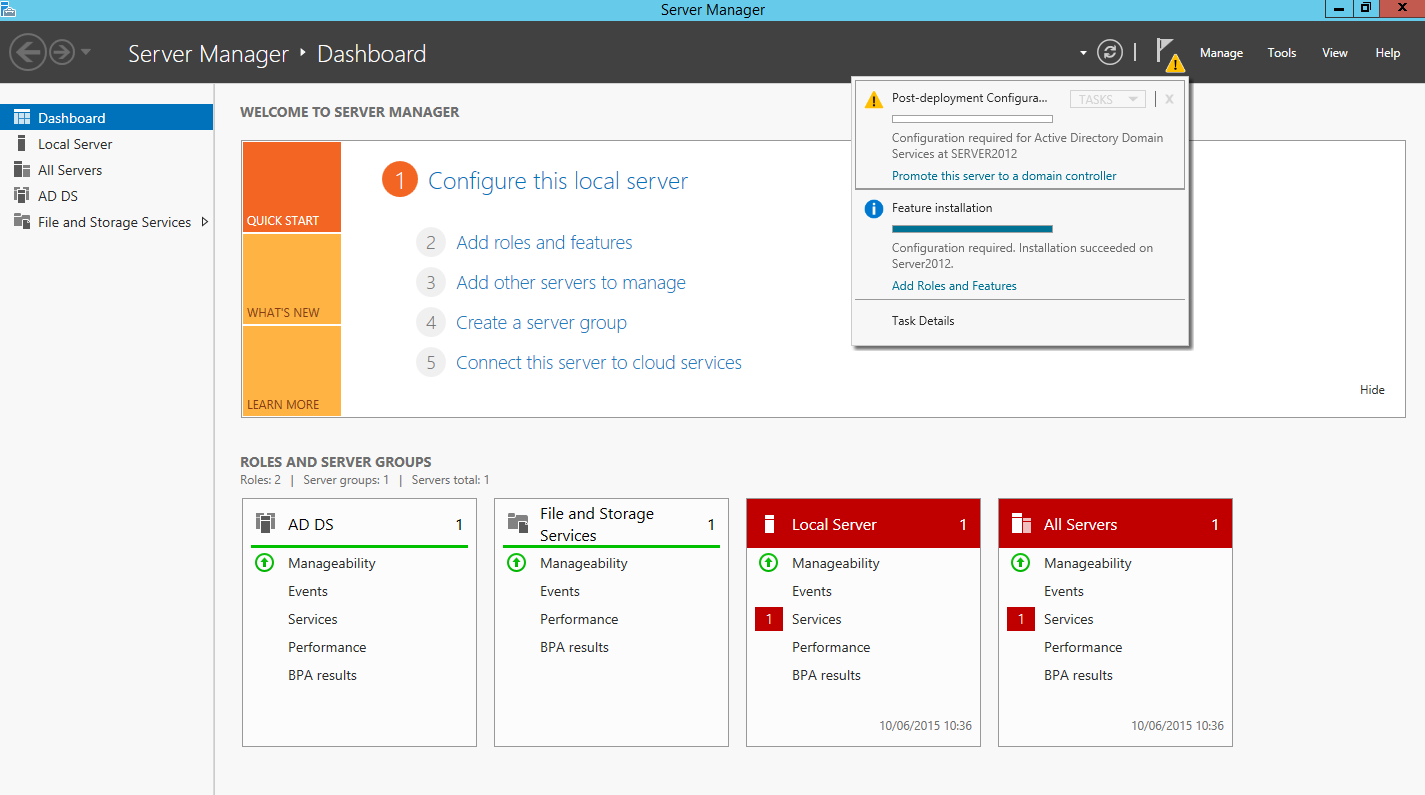Image resolution: width=1425 pixels, height=795 pixels.
Task: Click the Local Server tile icon
Action: (x=769, y=524)
